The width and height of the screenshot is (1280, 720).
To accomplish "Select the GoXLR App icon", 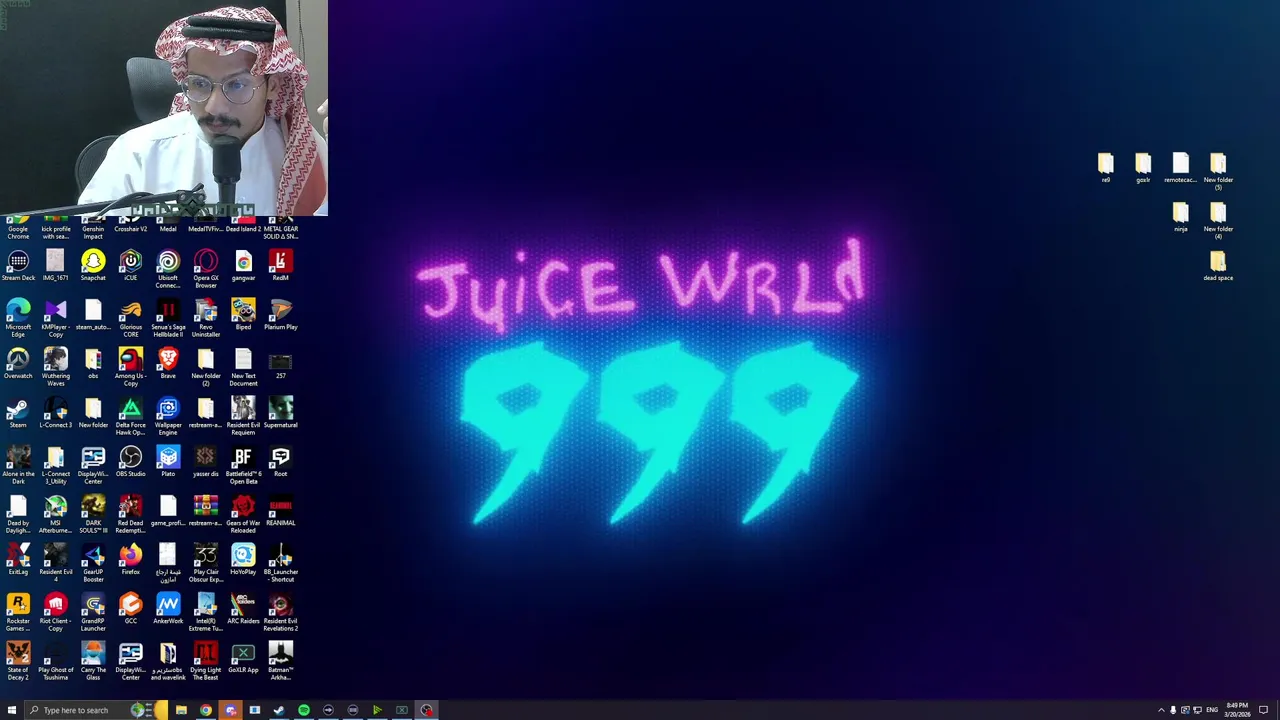I will tap(243, 658).
